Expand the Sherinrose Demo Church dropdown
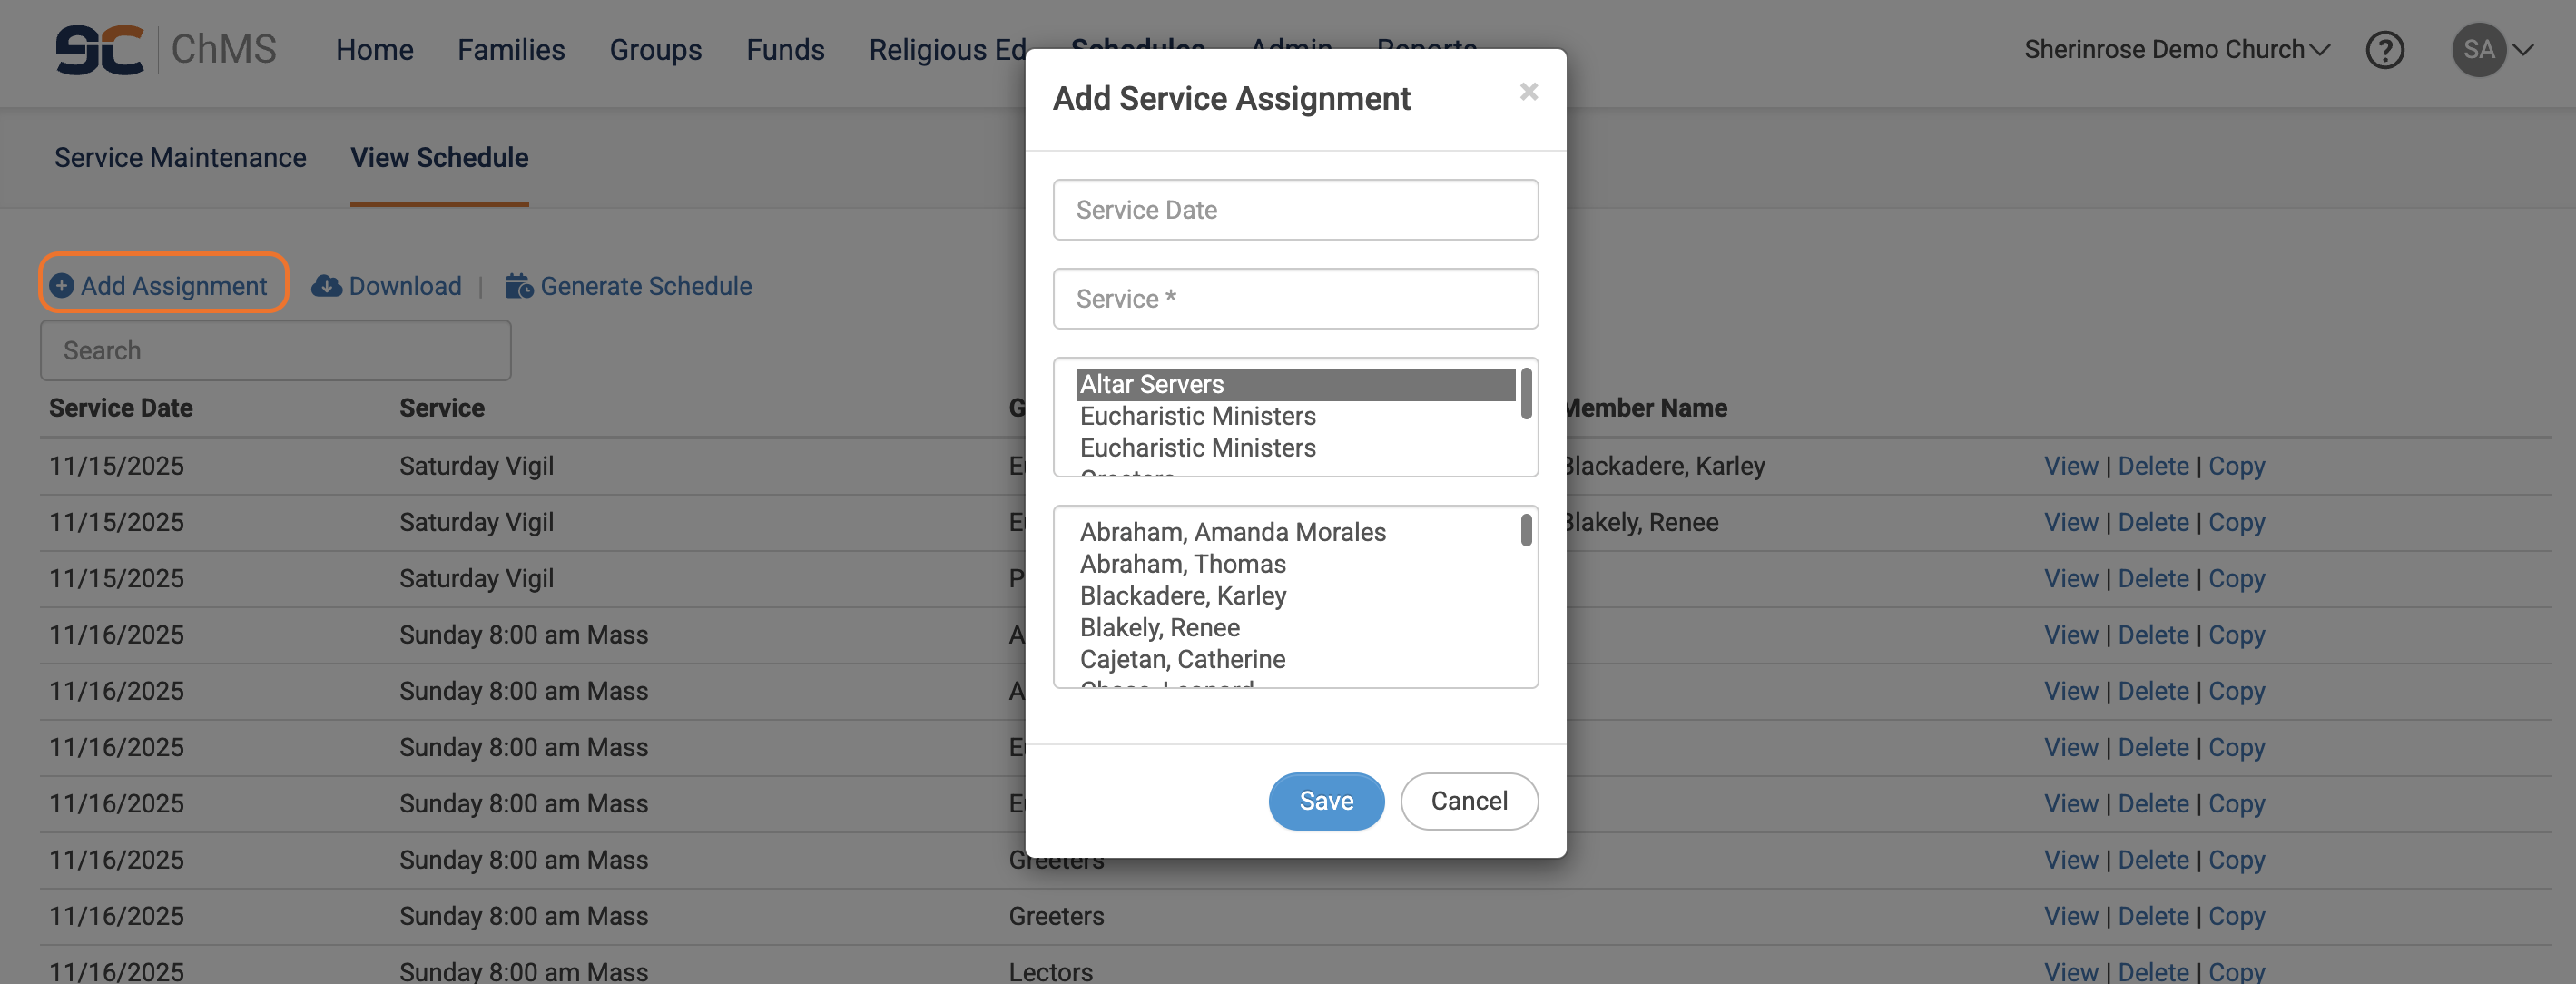The height and width of the screenshot is (984, 2576). [2176, 49]
